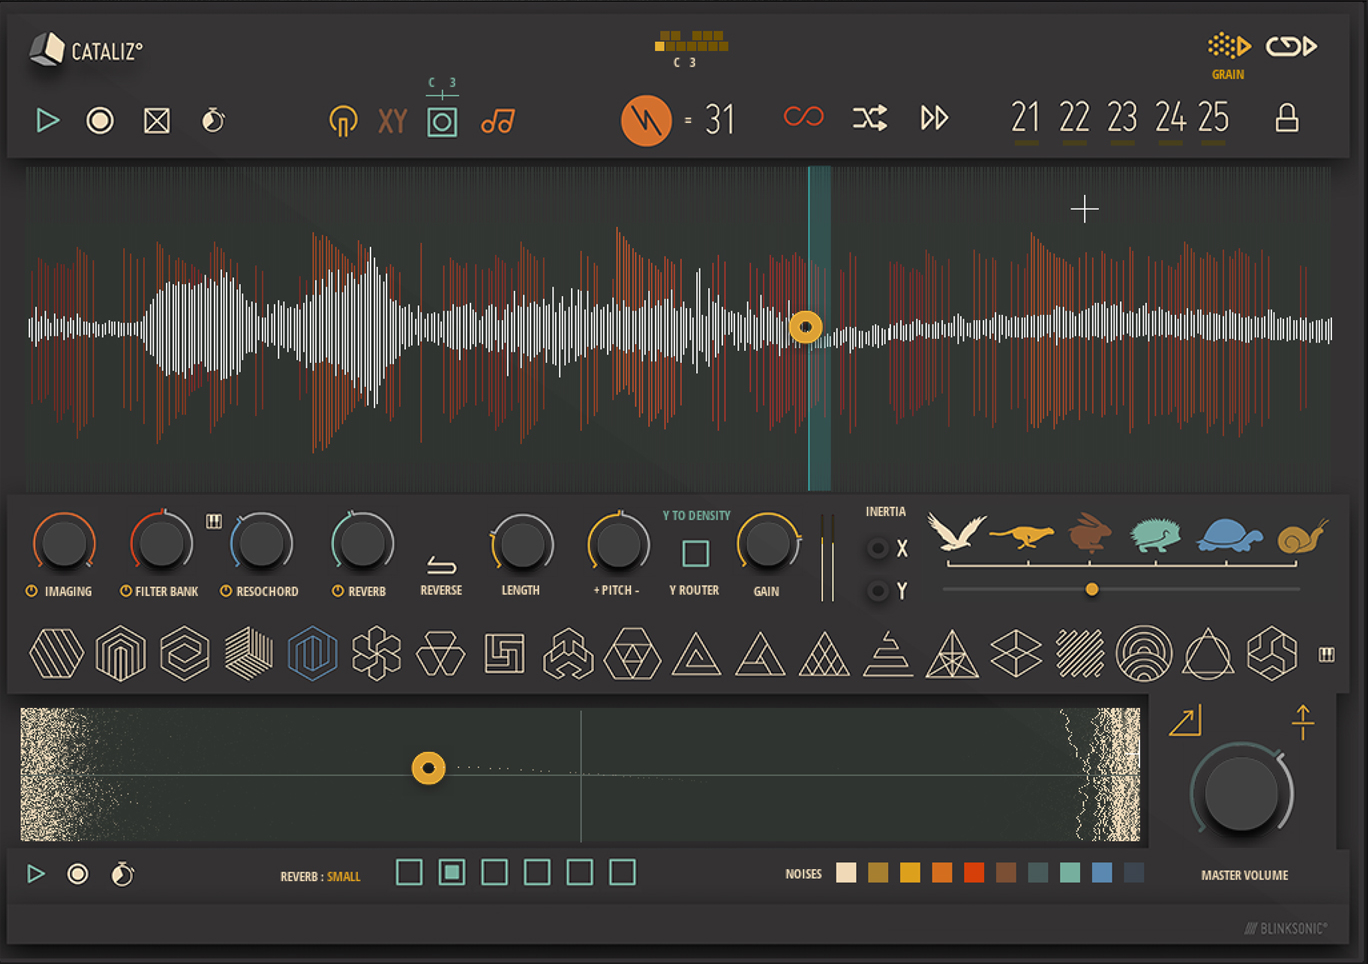Toggle the infinity loop icon
Viewport: 1368px width, 964px height.
pyautogui.click(x=803, y=117)
